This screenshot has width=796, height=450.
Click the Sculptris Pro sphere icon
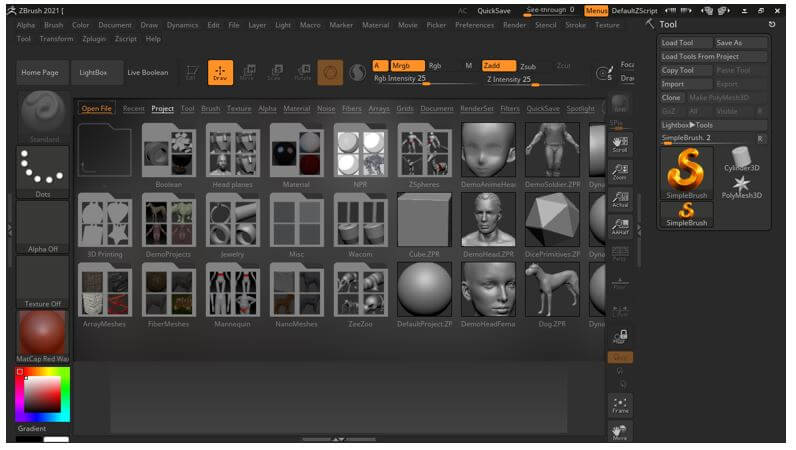click(357, 73)
